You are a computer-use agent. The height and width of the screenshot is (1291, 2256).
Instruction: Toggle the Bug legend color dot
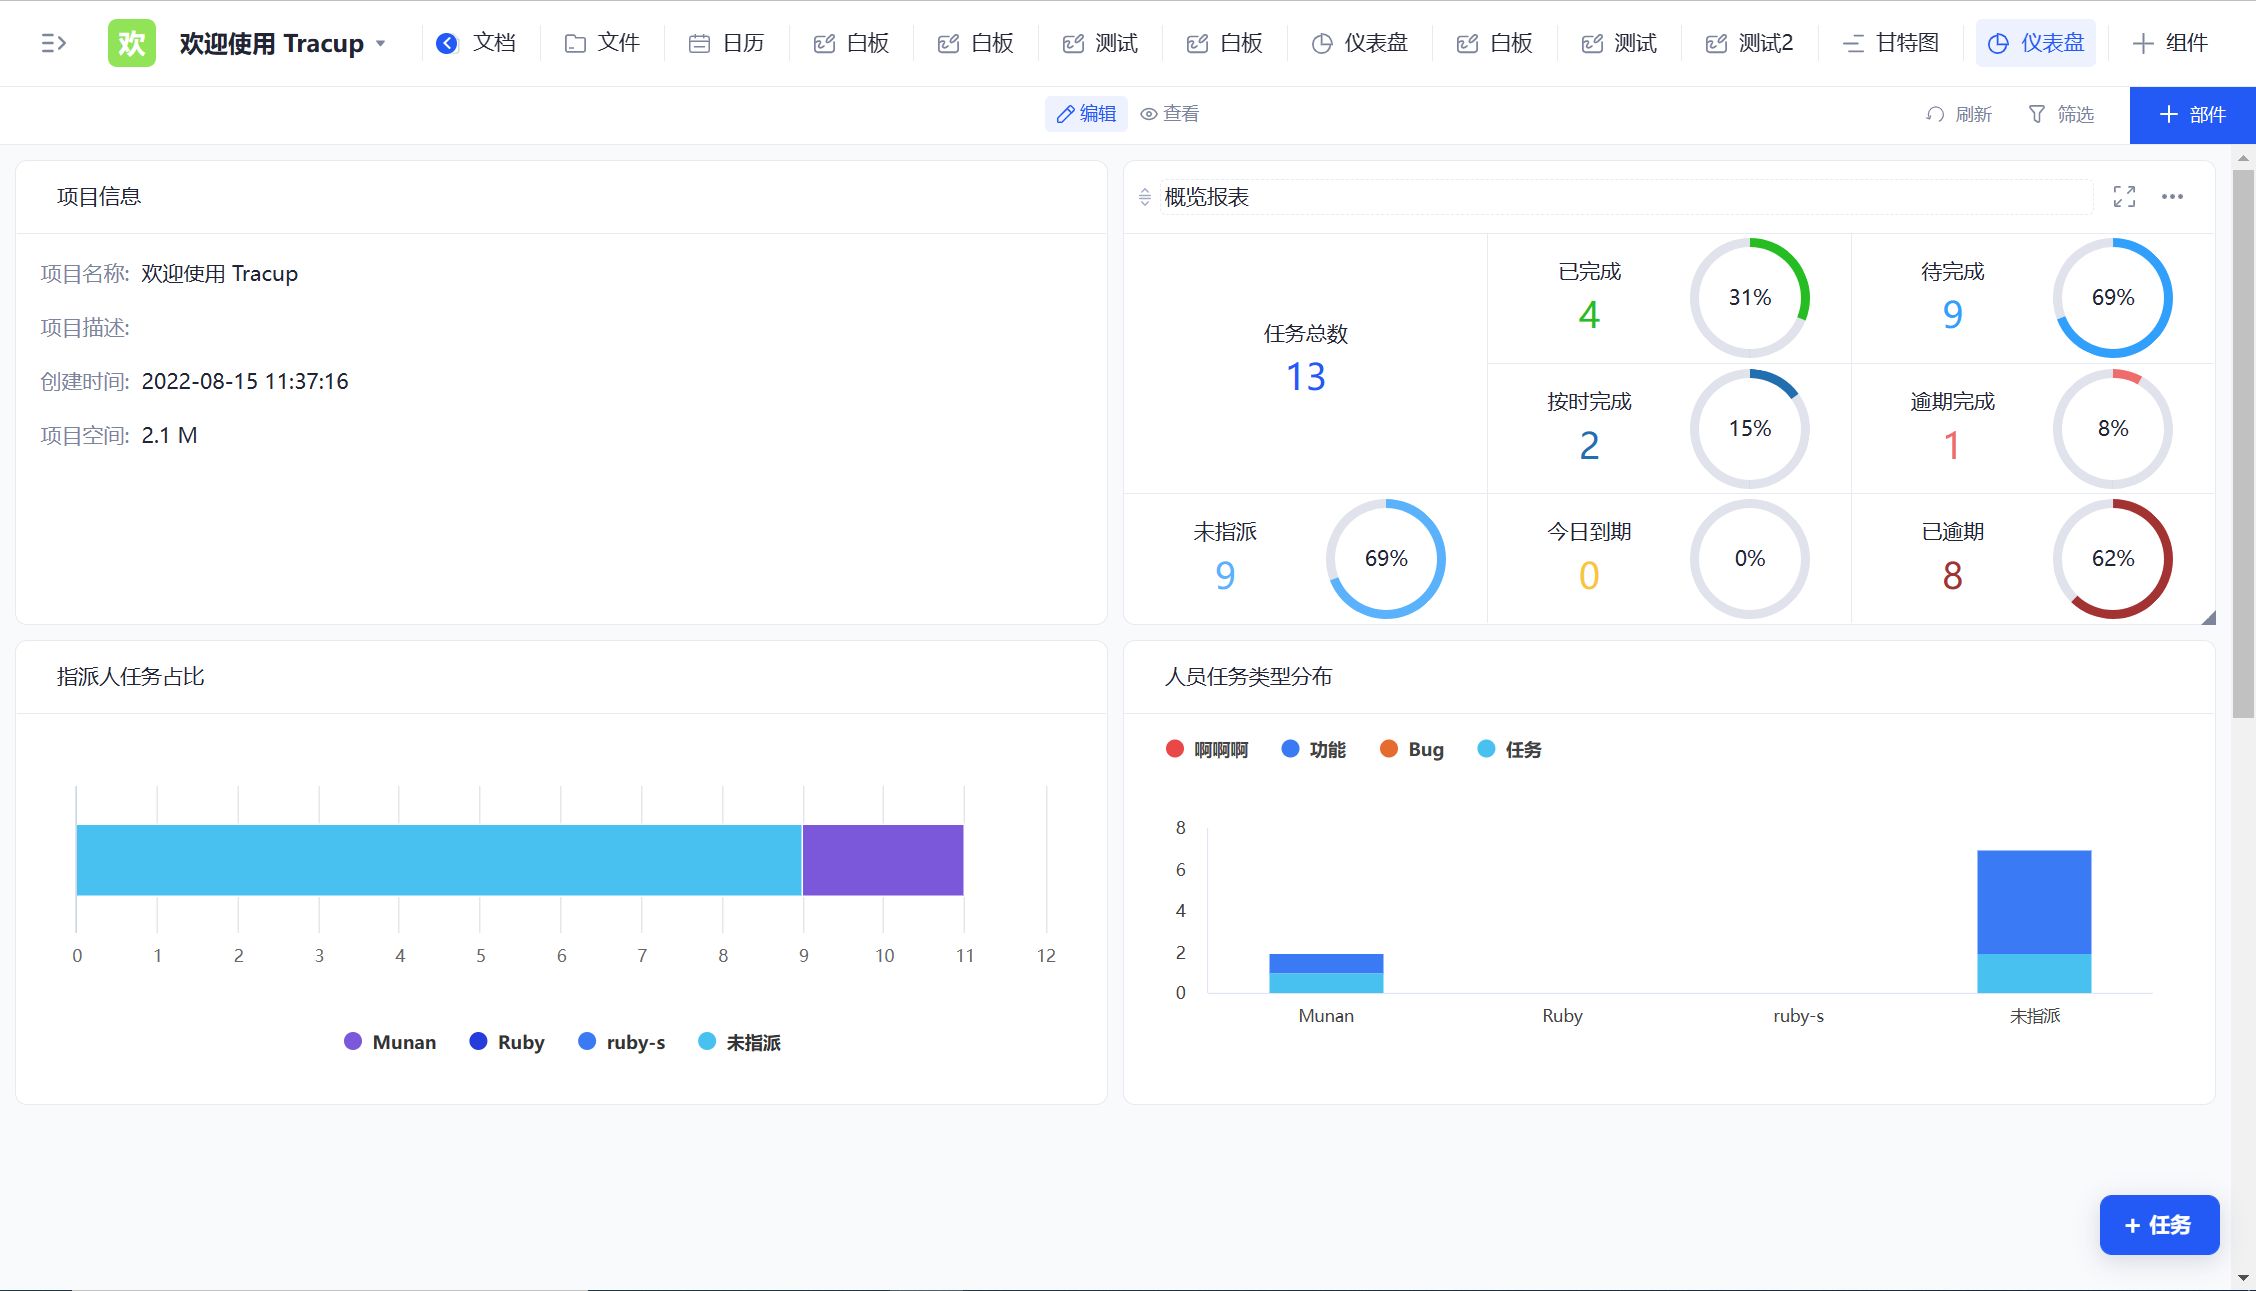tap(1388, 749)
